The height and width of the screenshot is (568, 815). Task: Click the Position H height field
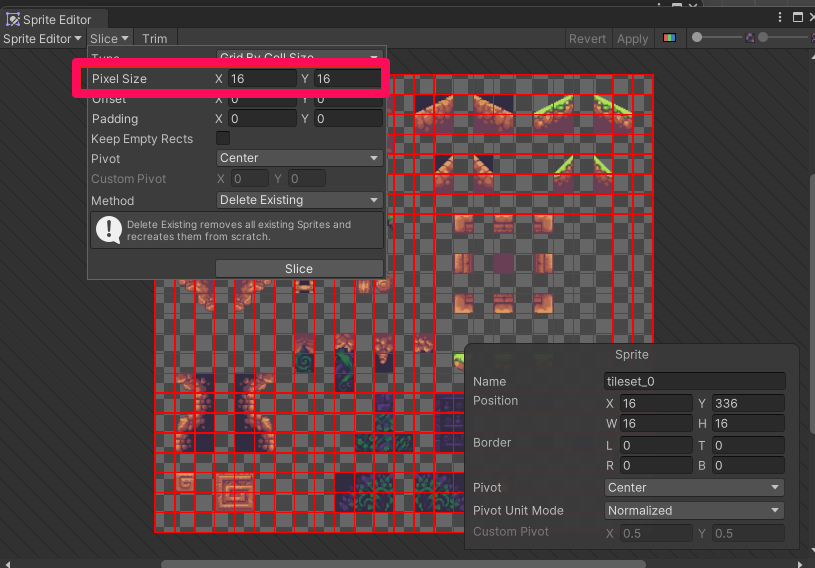pyautogui.click(x=748, y=424)
